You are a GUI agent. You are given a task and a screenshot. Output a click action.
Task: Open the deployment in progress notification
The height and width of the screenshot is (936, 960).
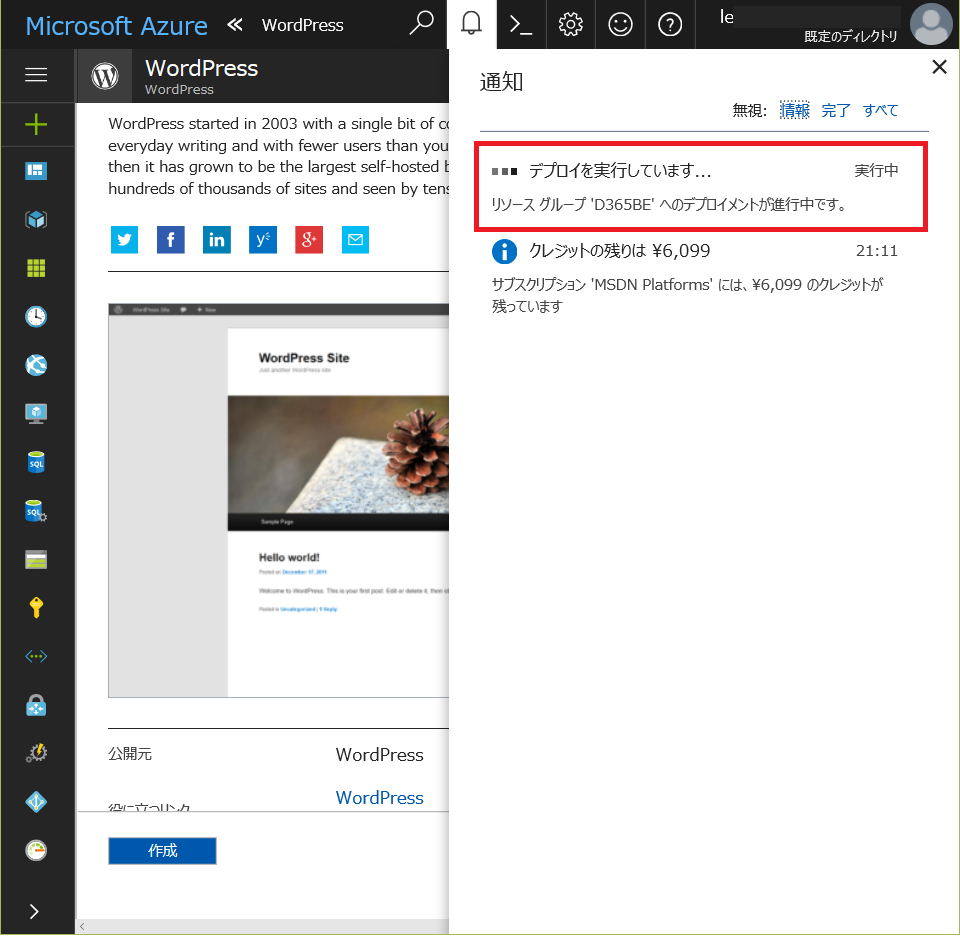pos(700,187)
